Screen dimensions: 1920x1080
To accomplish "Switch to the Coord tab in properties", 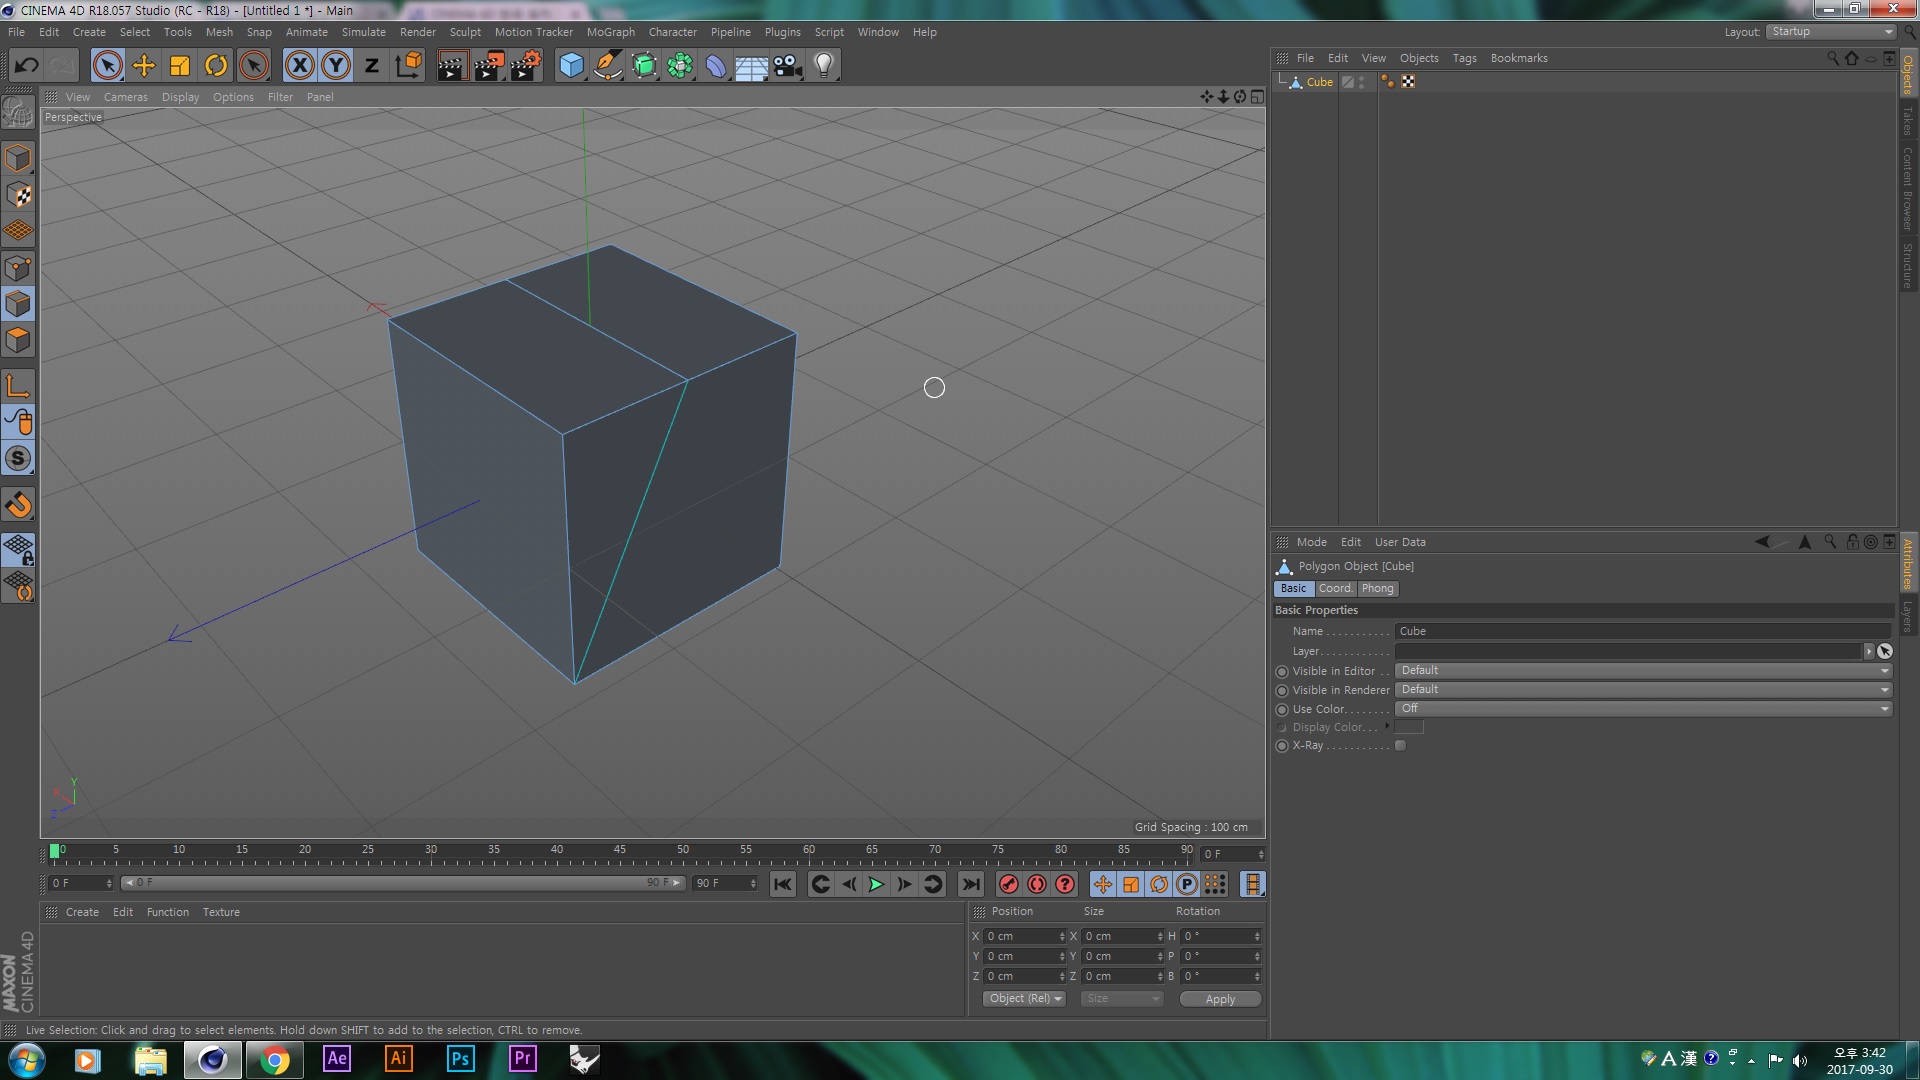I will (x=1335, y=587).
